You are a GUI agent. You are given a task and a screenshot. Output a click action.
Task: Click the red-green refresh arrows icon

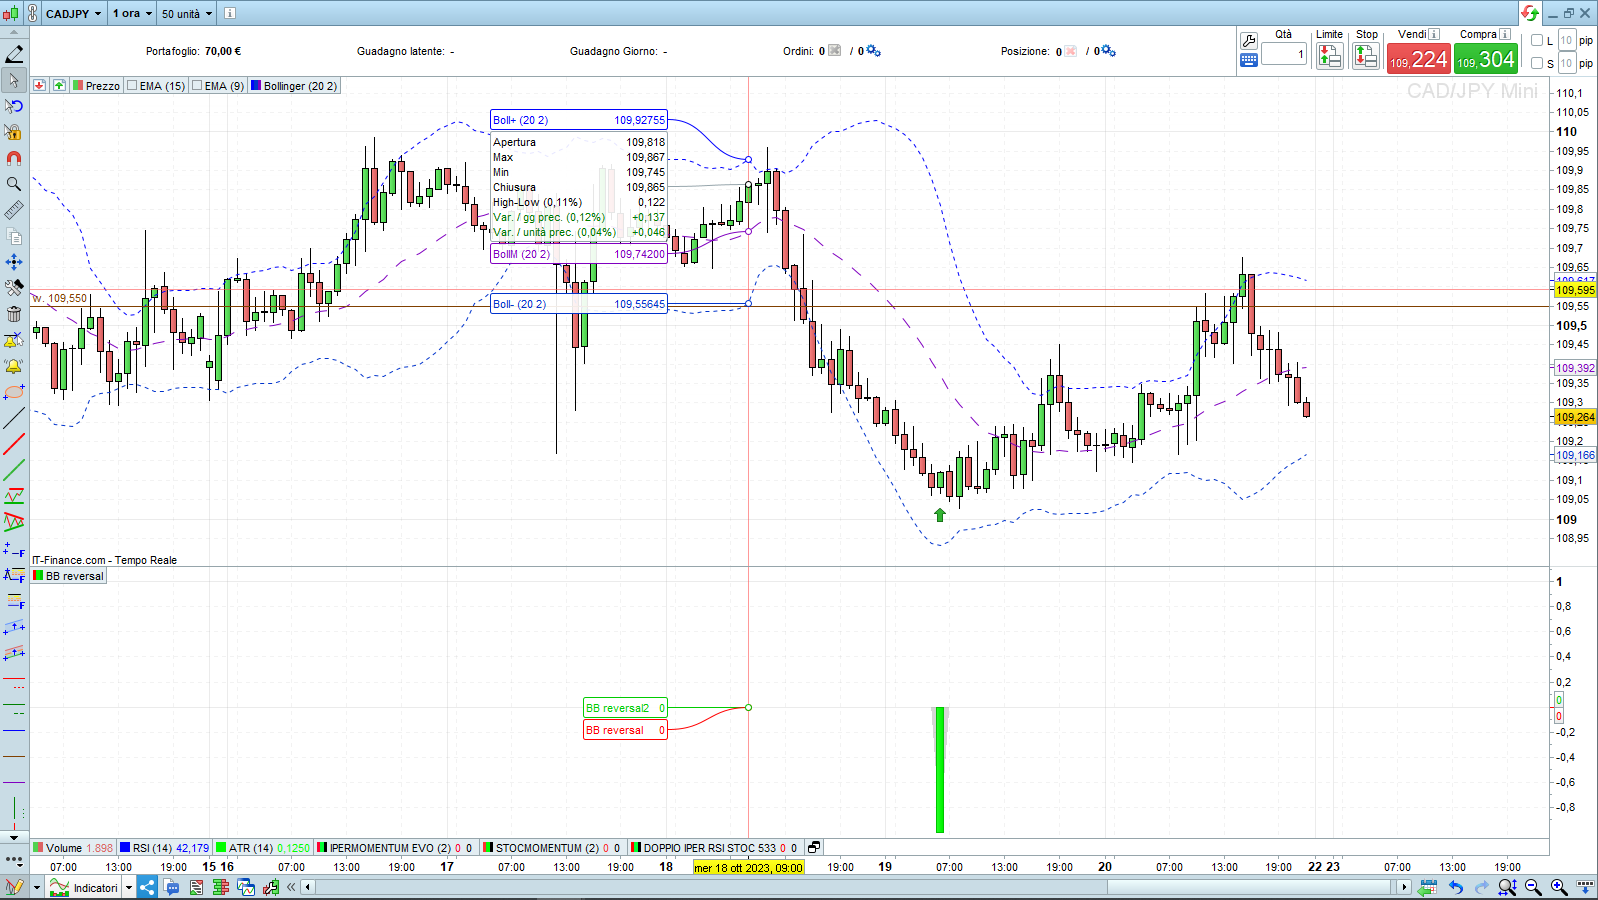point(1529,13)
